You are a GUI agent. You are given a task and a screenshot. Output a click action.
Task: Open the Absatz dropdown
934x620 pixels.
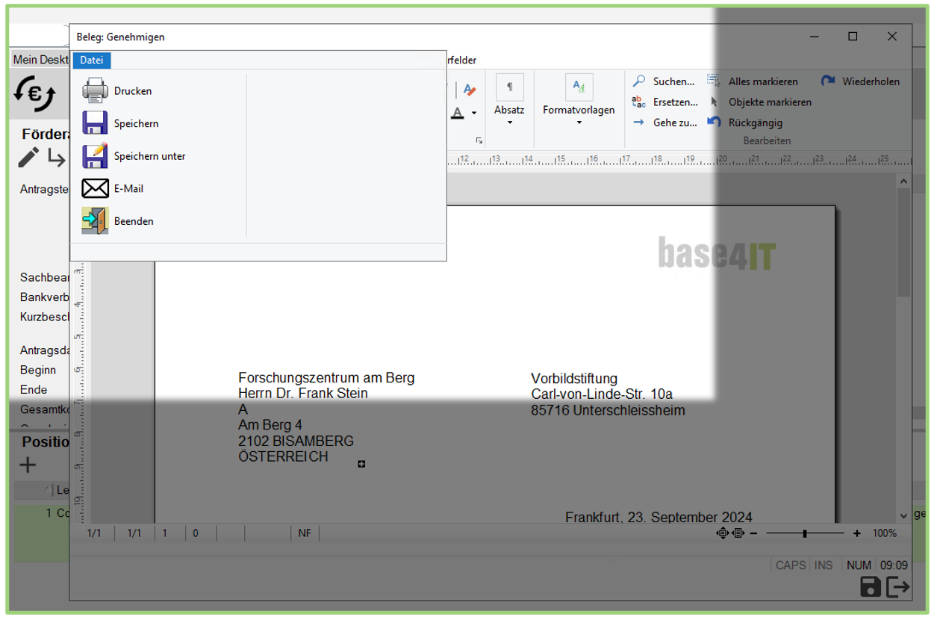pyautogui.click(x=509, y=110)
